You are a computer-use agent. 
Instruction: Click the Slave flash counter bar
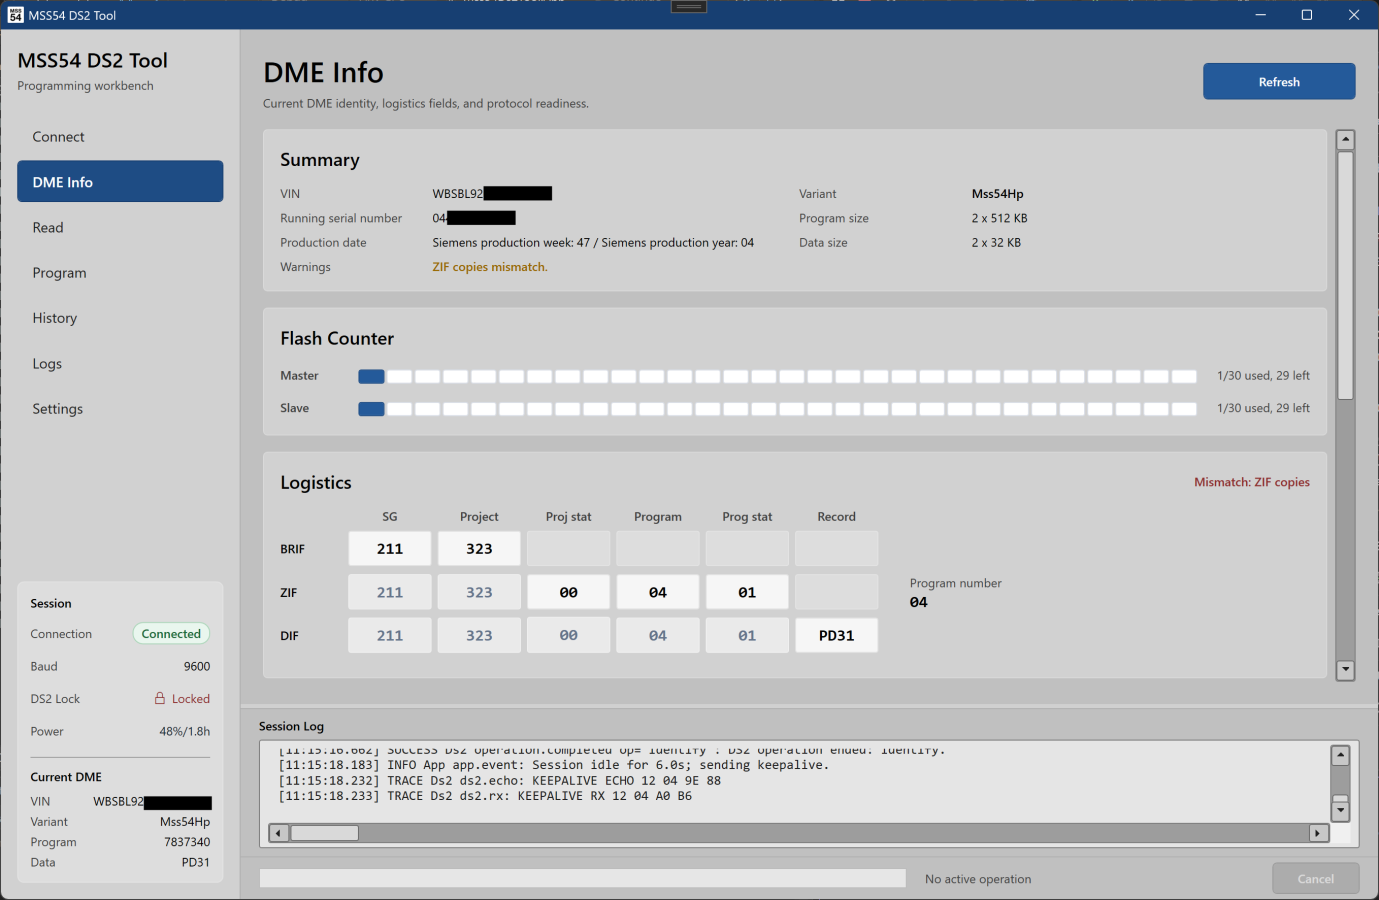[x=777, y=408]
